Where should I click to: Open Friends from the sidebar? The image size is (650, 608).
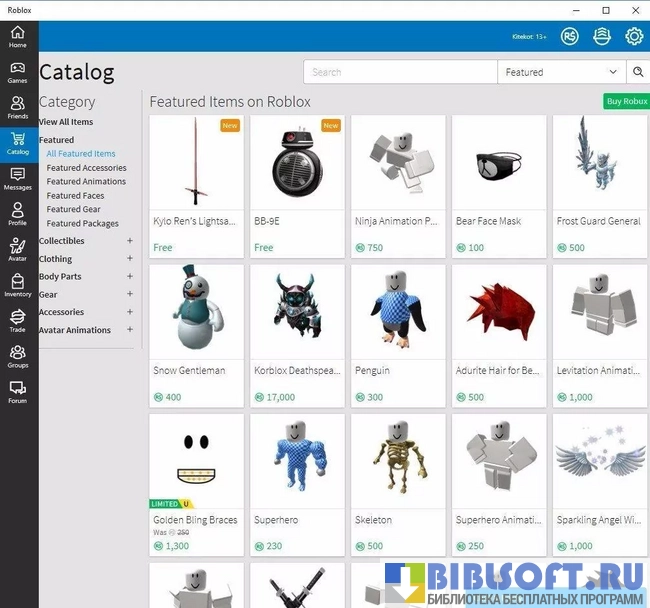[18, 108]
